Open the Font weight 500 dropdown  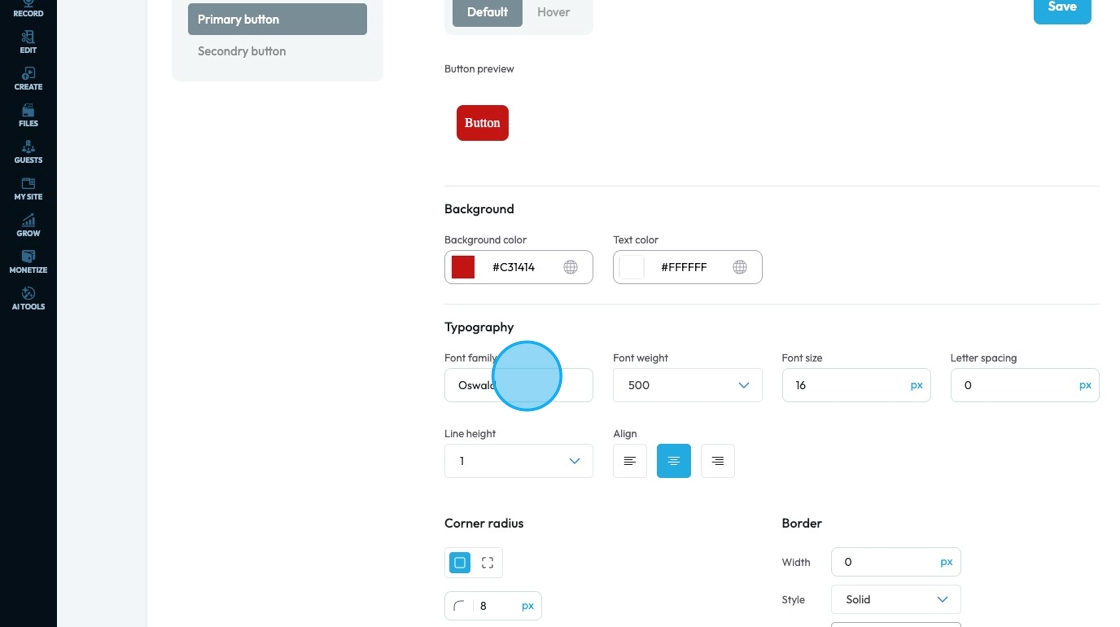(x=687, y=385)
